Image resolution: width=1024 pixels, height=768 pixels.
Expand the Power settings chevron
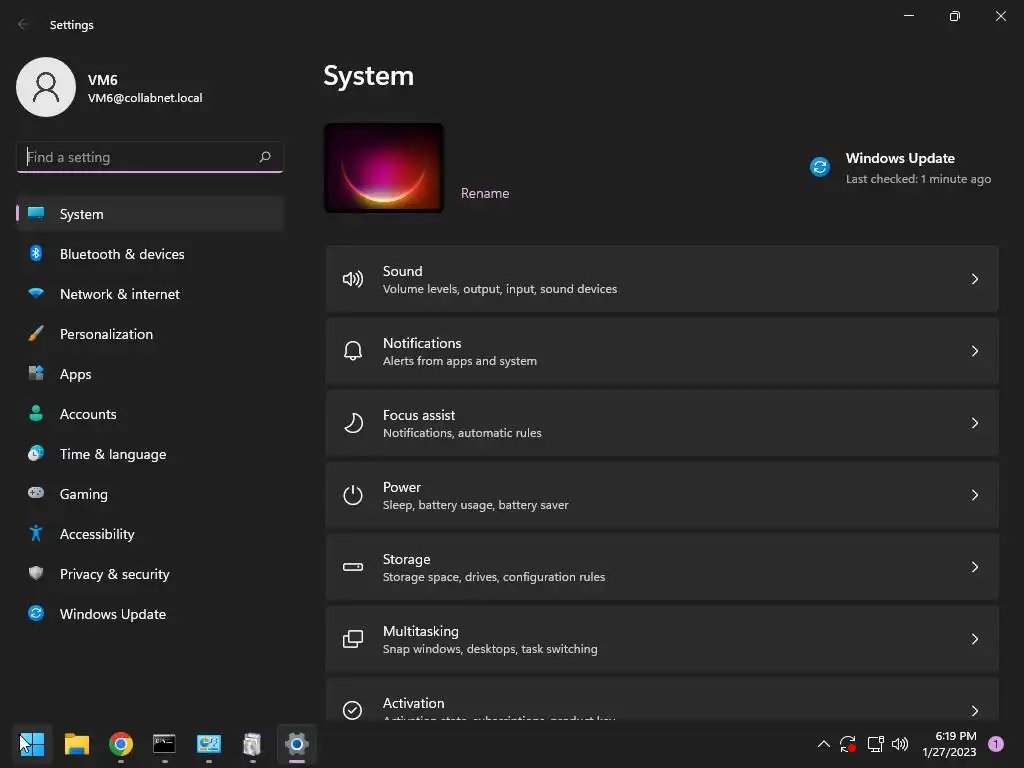coord(974,495)
